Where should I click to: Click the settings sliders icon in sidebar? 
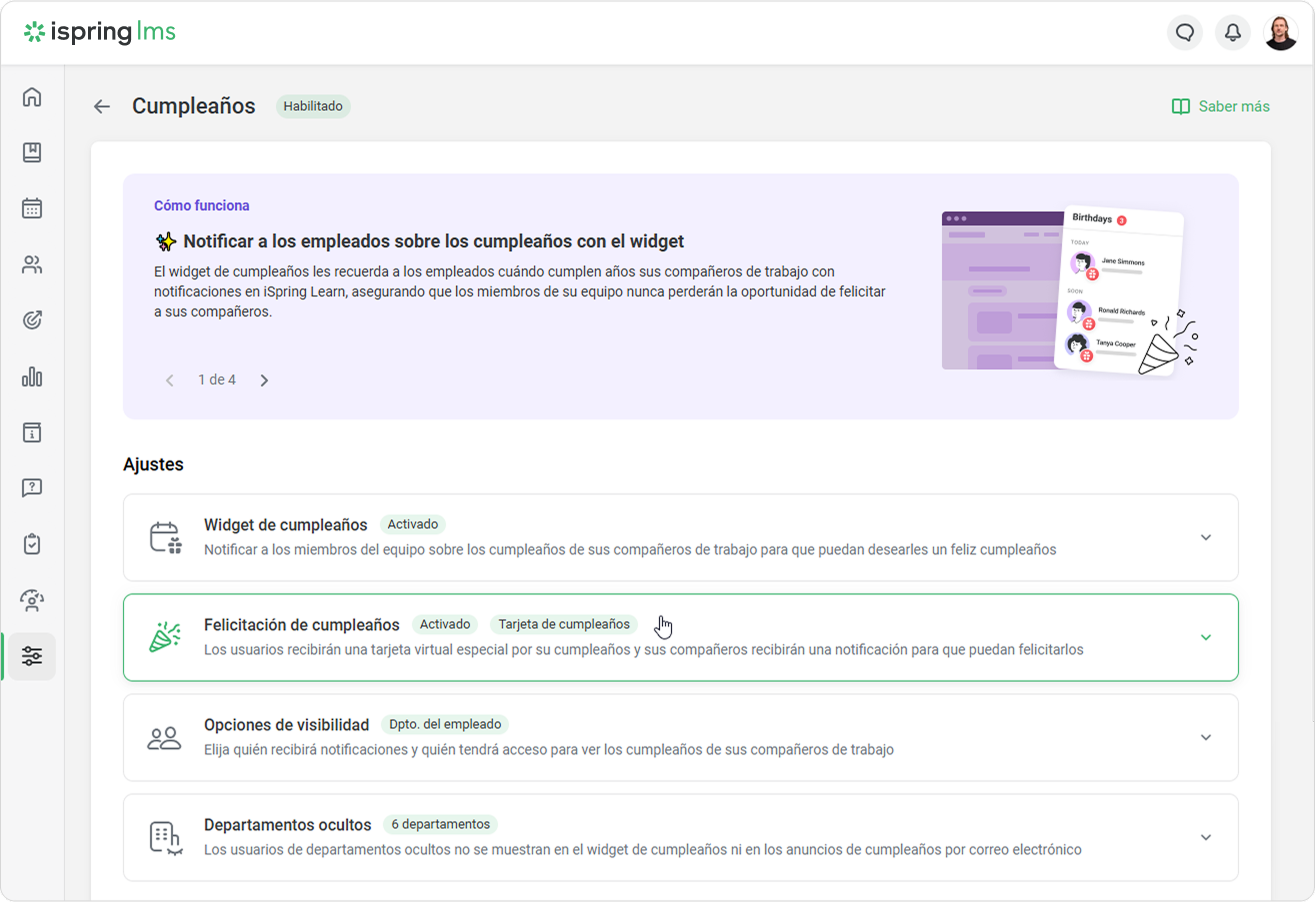tap(32, 656)
